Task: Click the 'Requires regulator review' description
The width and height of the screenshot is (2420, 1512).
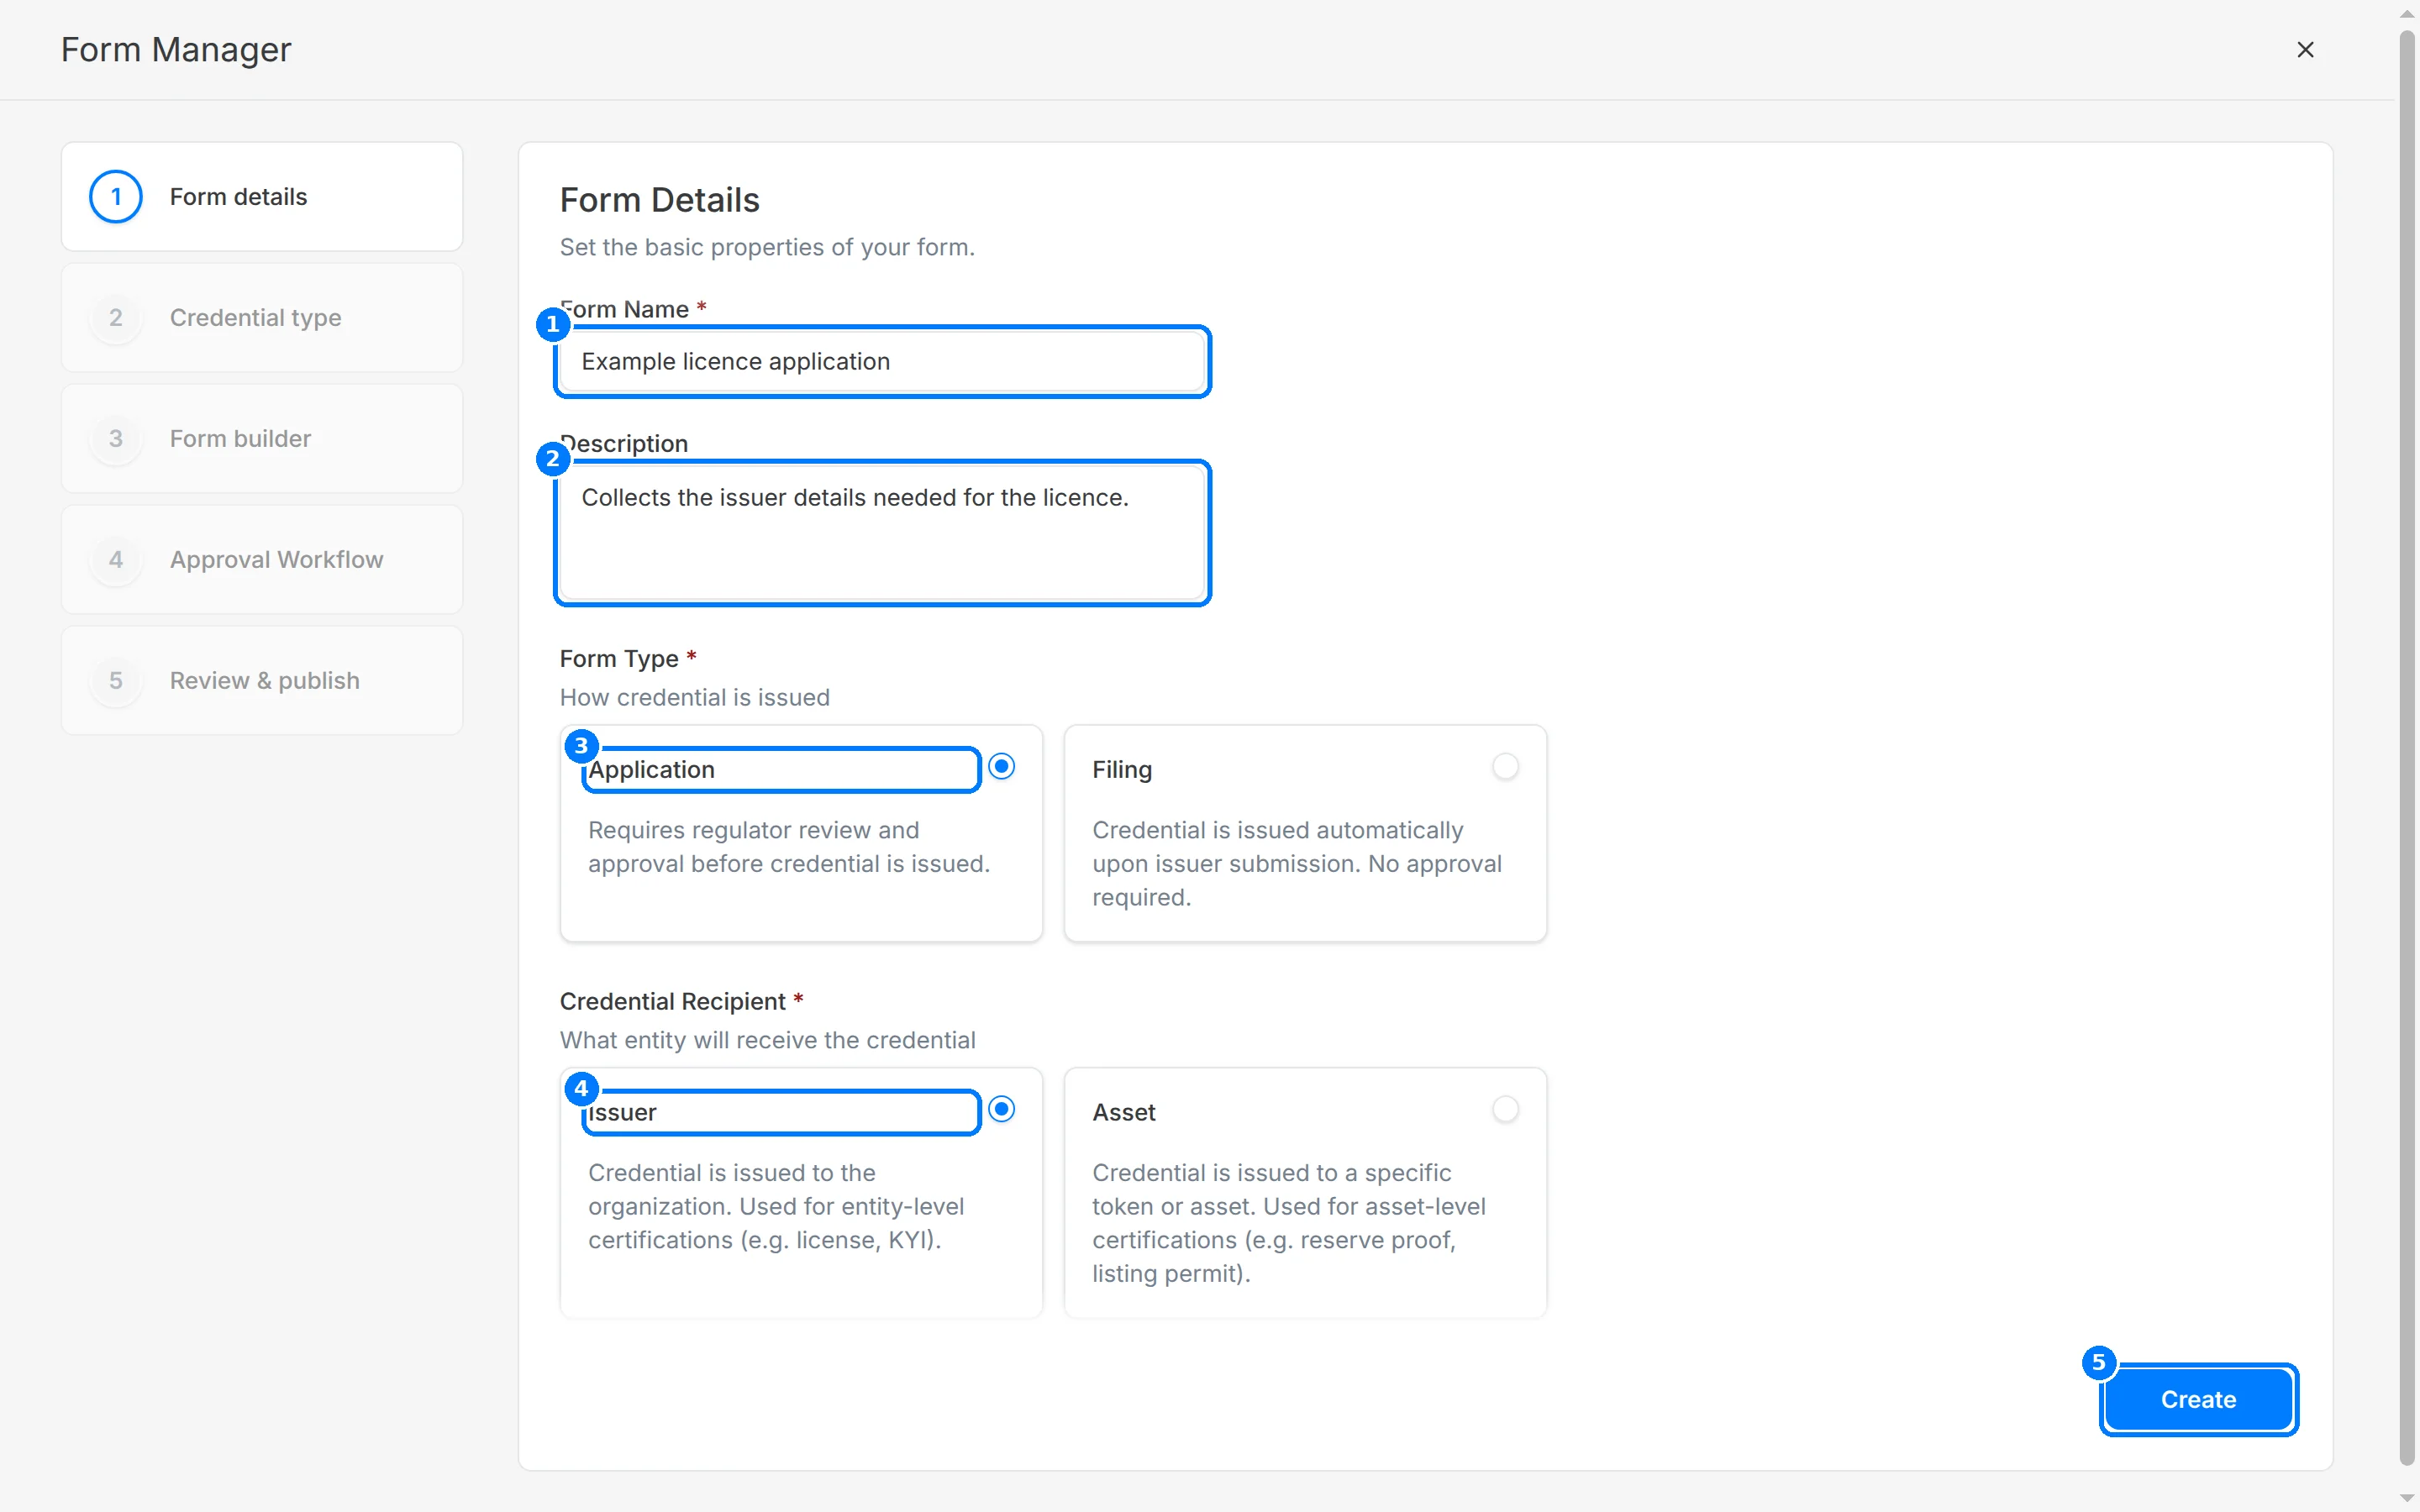Action: [x=788, y=846]
